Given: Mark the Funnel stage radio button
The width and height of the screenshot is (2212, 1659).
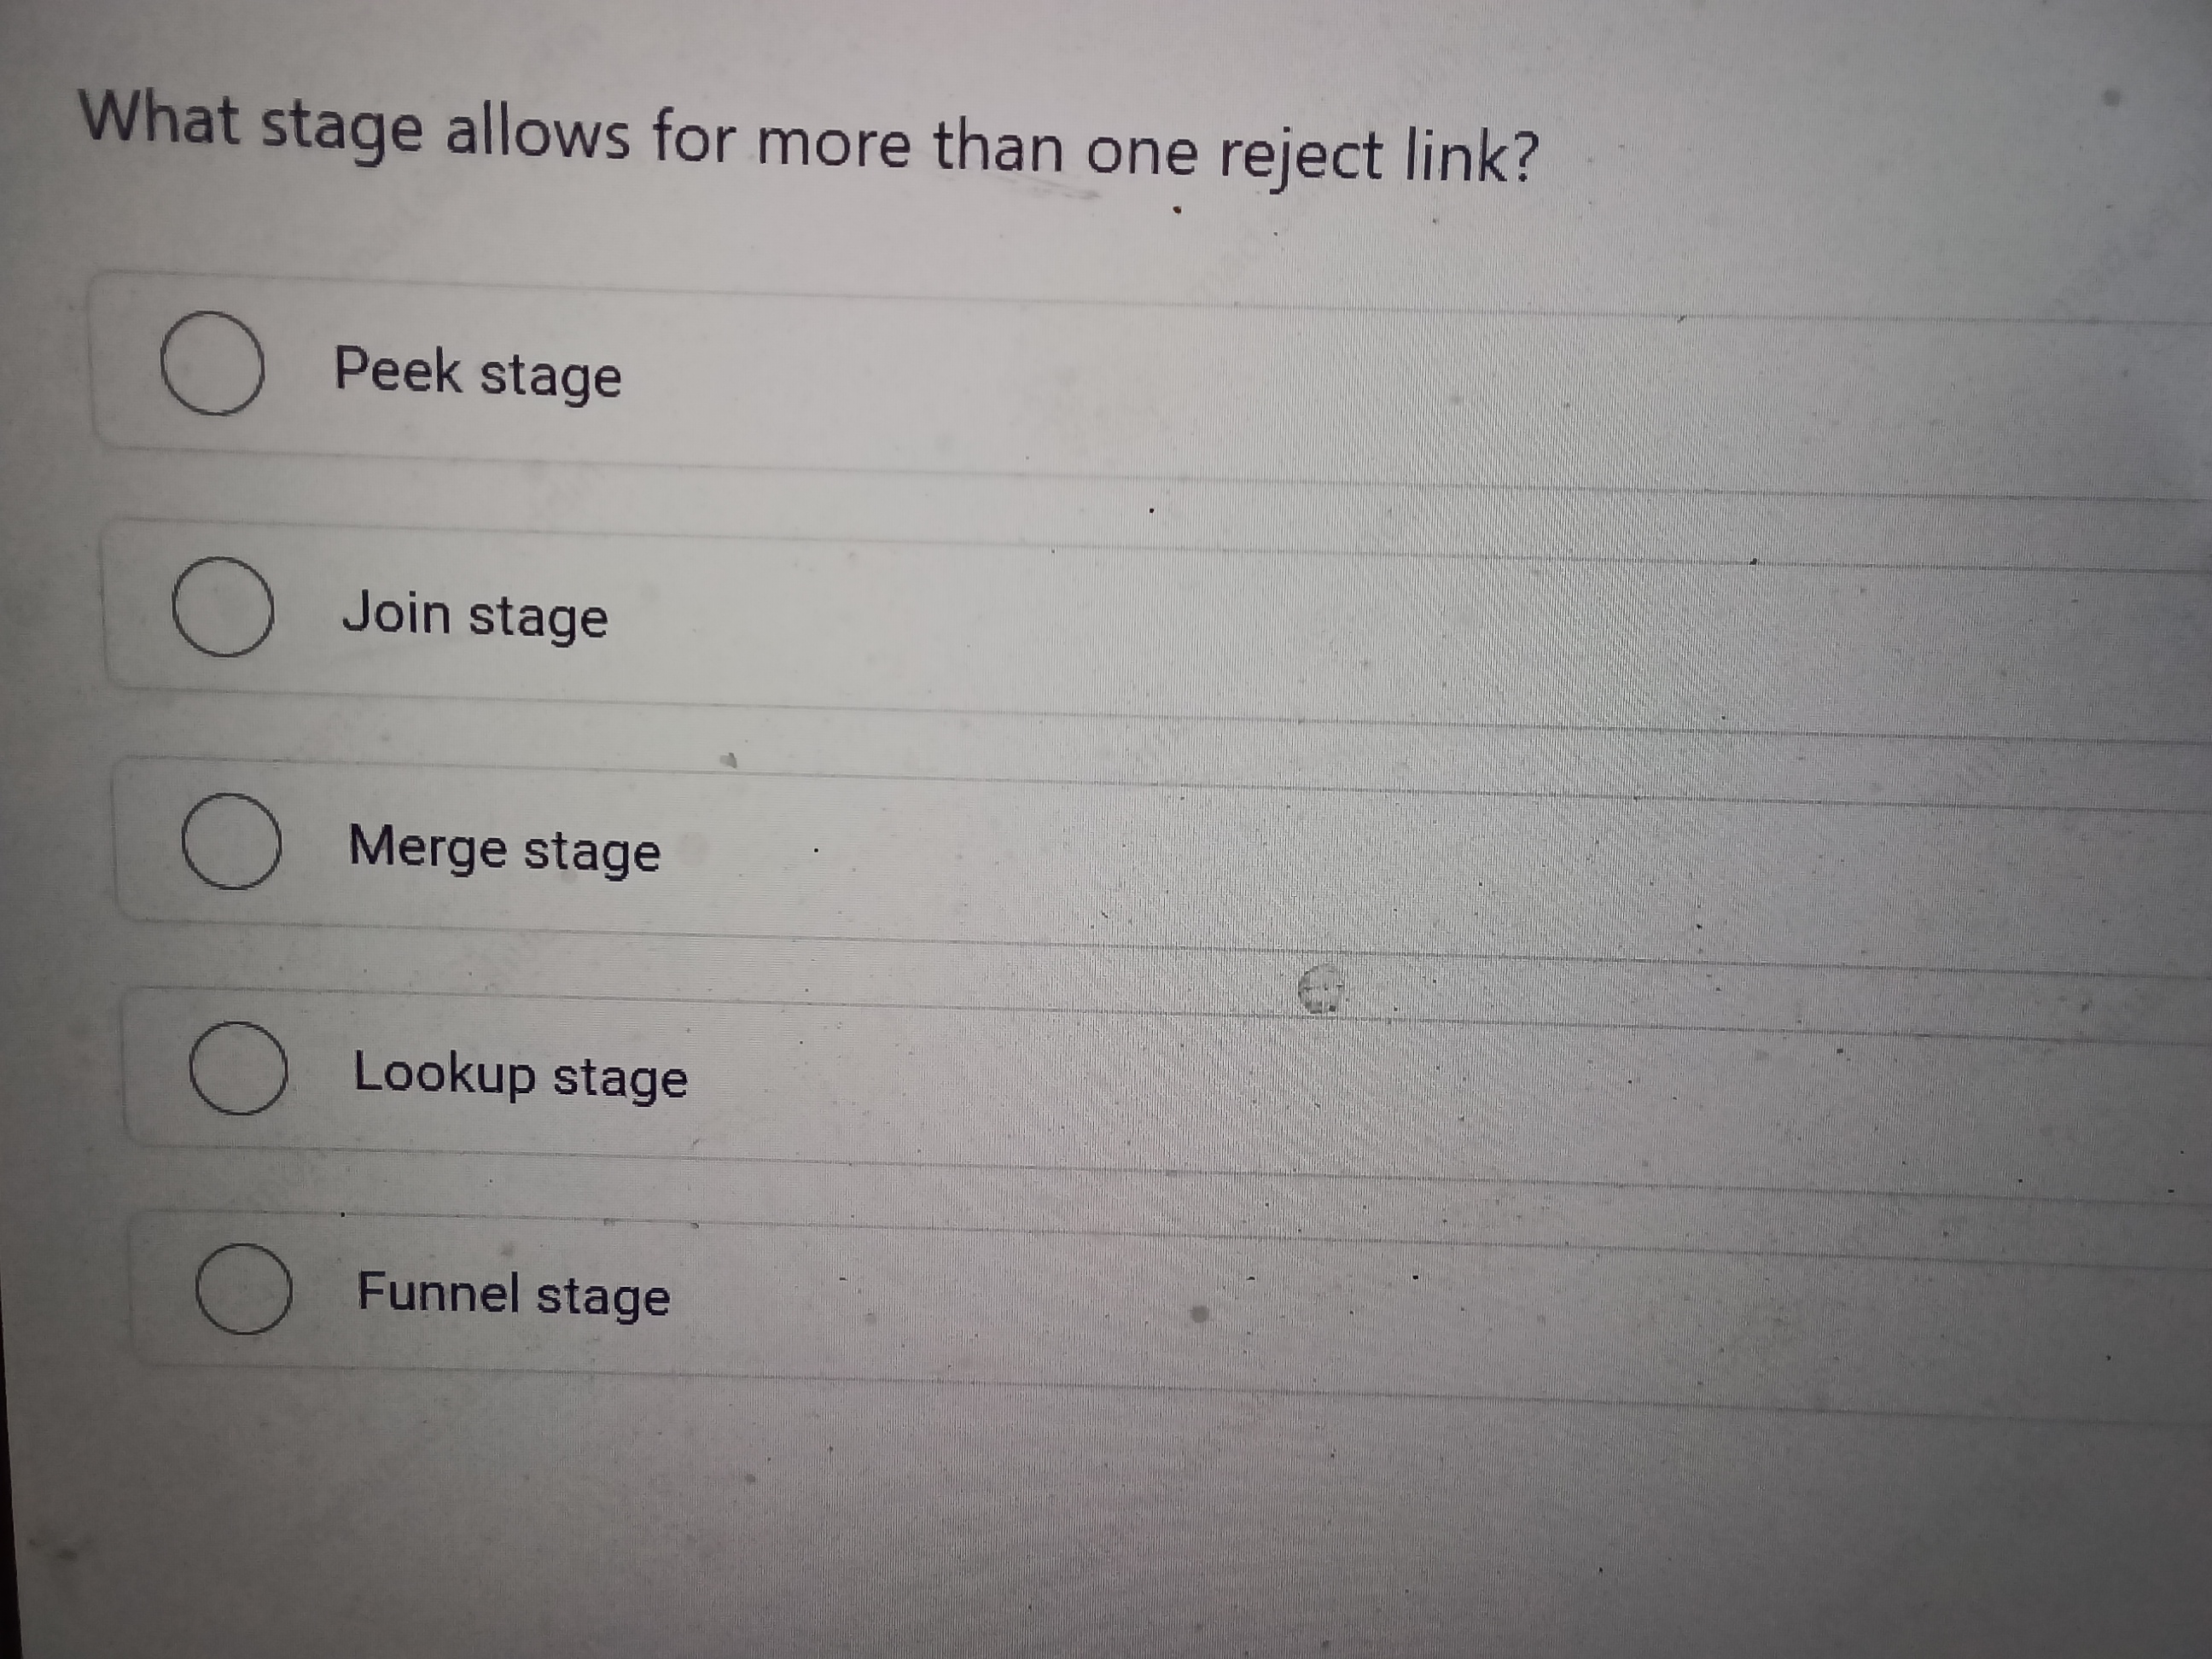Looking at the screenshot, I should [244, 1289].
